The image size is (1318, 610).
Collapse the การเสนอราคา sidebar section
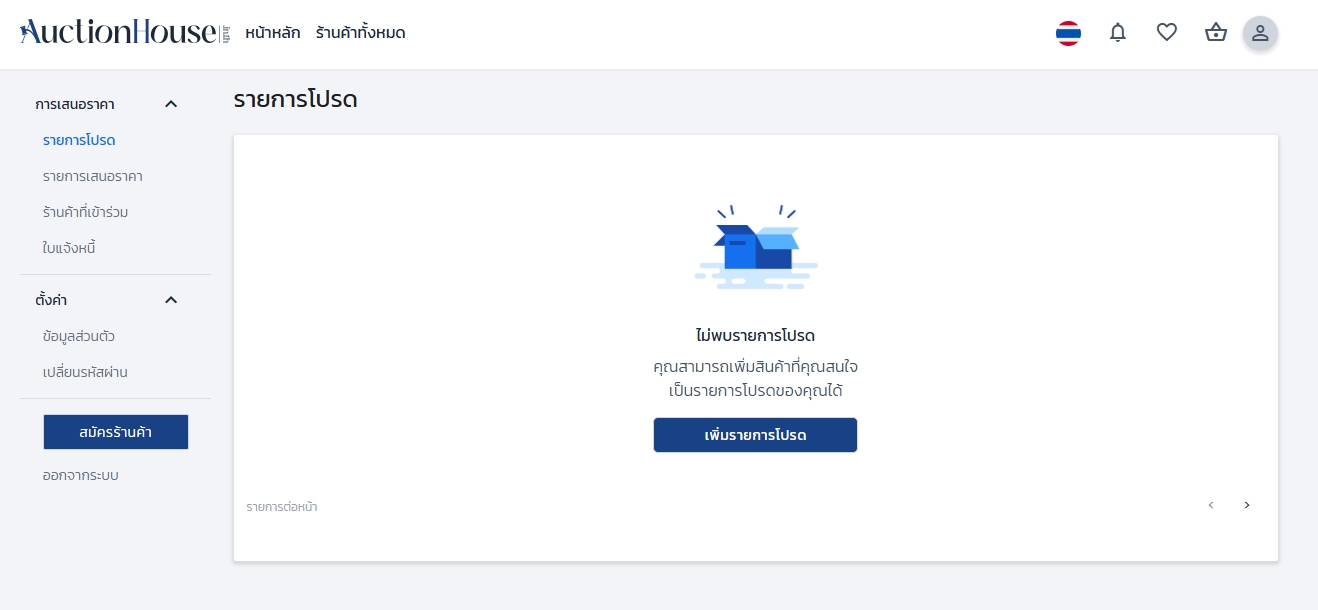click(171, 104)
